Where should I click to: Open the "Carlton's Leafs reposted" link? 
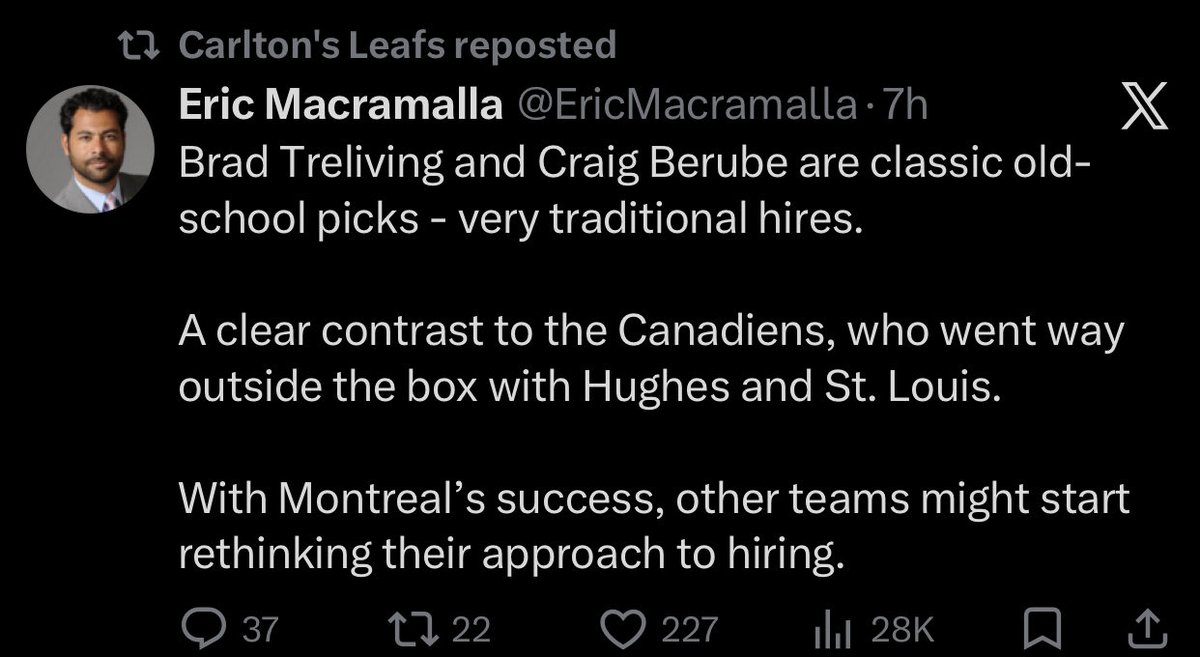coord(396,45)
